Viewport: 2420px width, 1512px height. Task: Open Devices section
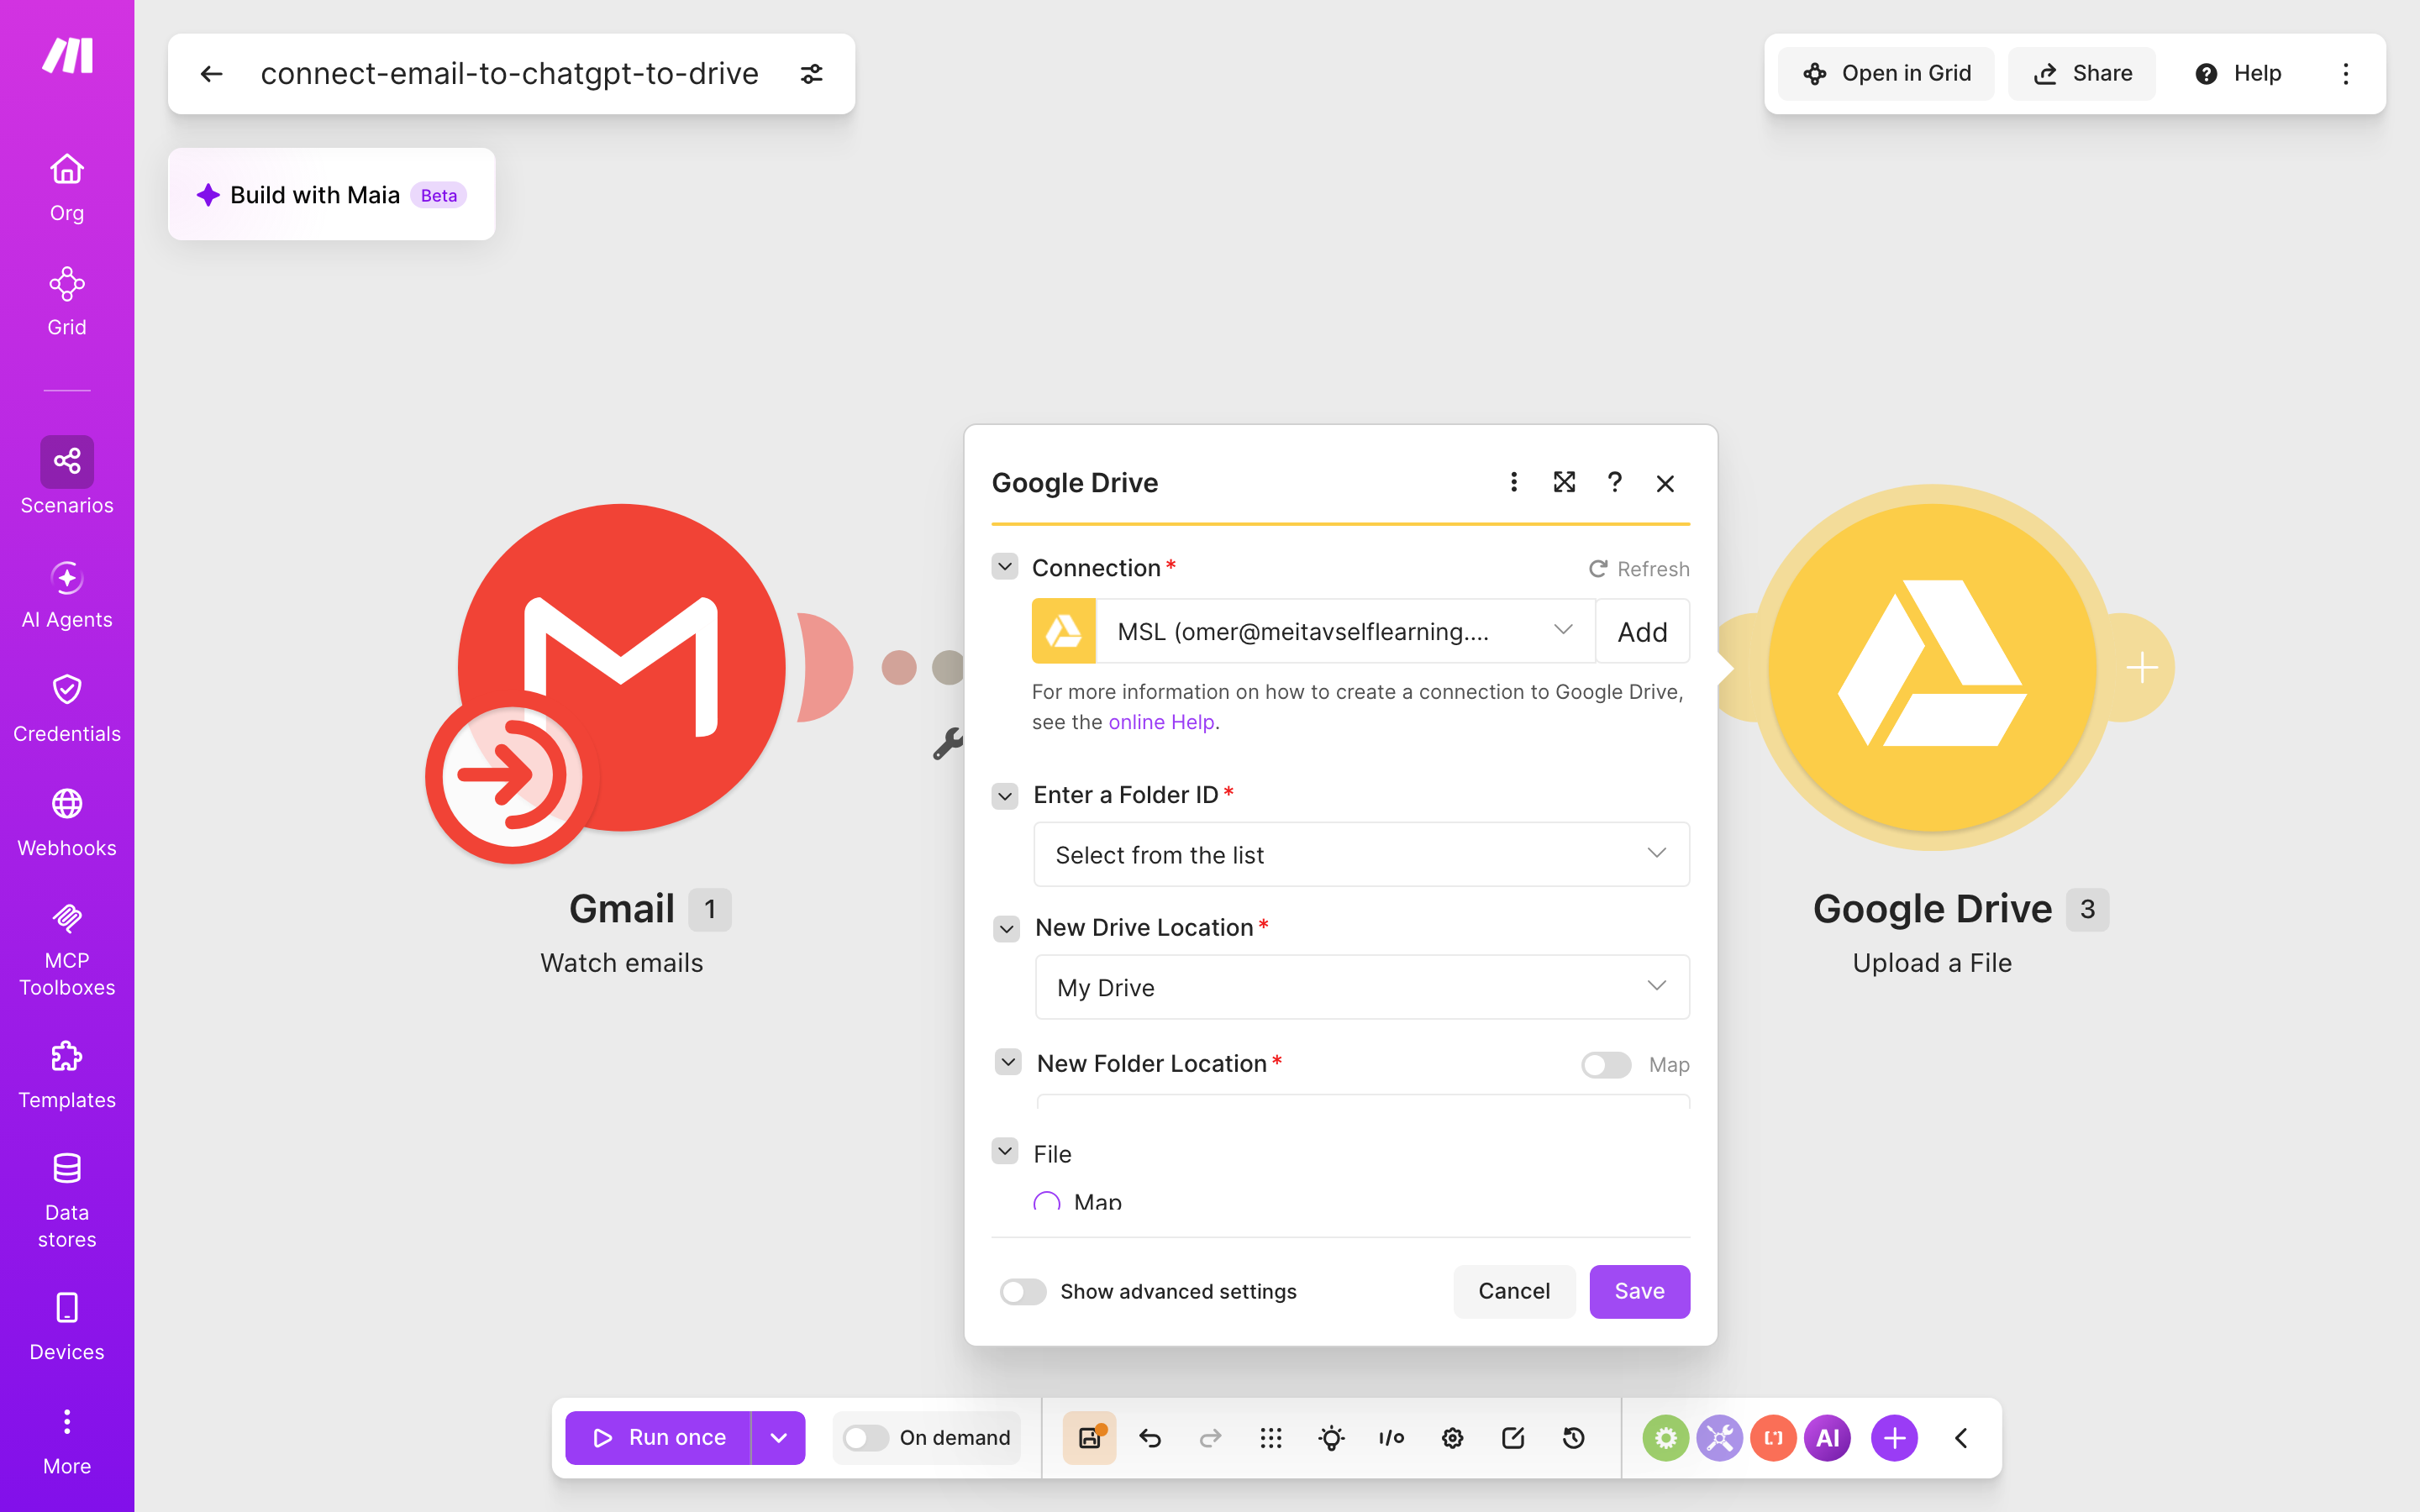click(67, 1327)
